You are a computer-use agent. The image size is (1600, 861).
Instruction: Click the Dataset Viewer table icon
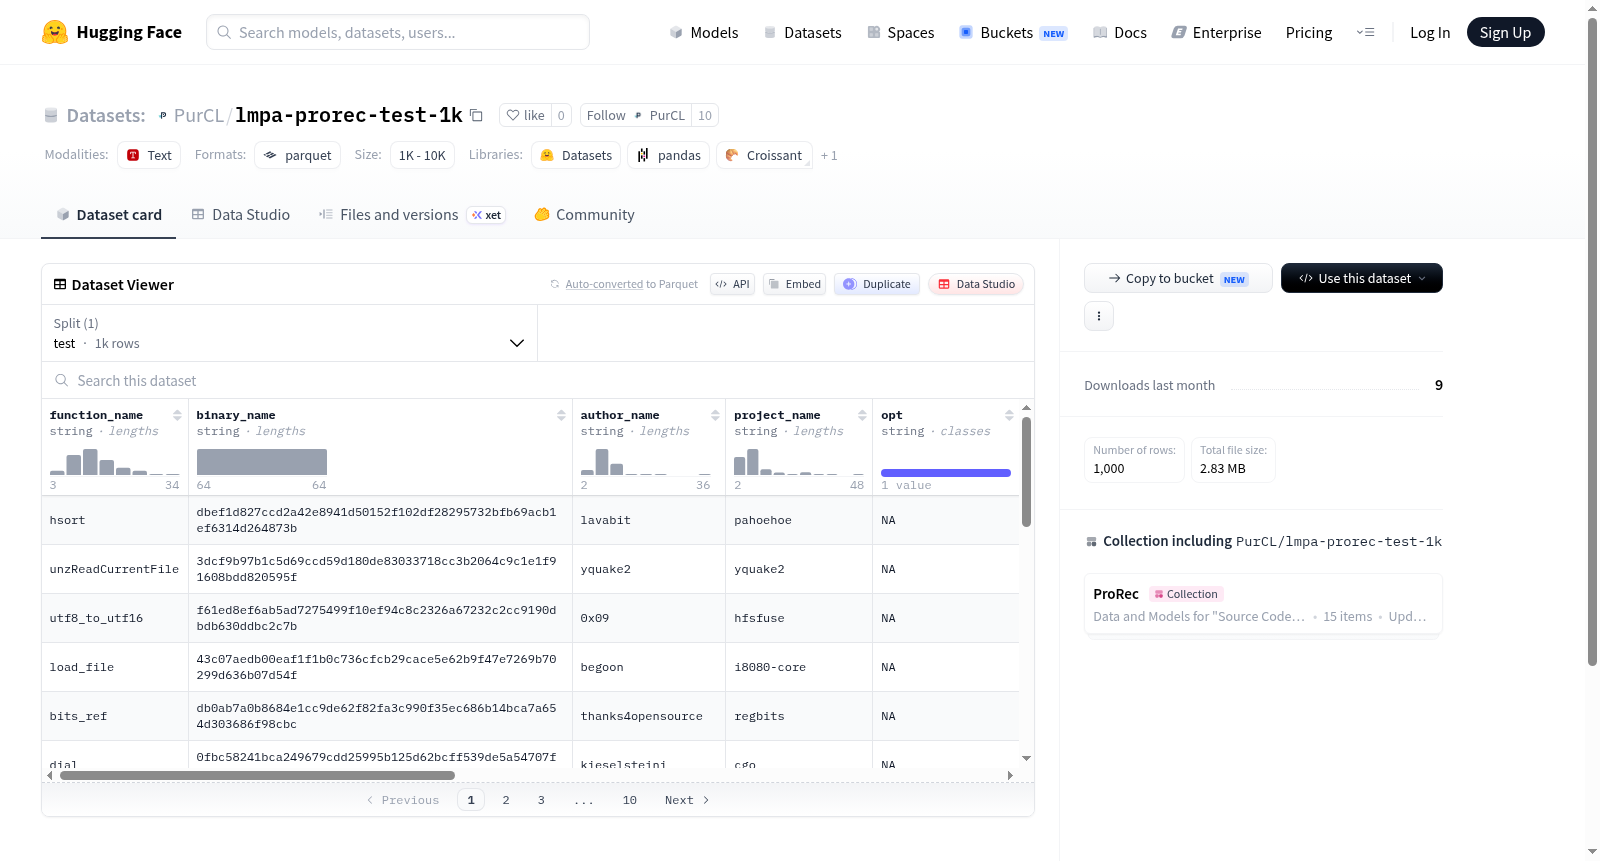pos(60,285)
